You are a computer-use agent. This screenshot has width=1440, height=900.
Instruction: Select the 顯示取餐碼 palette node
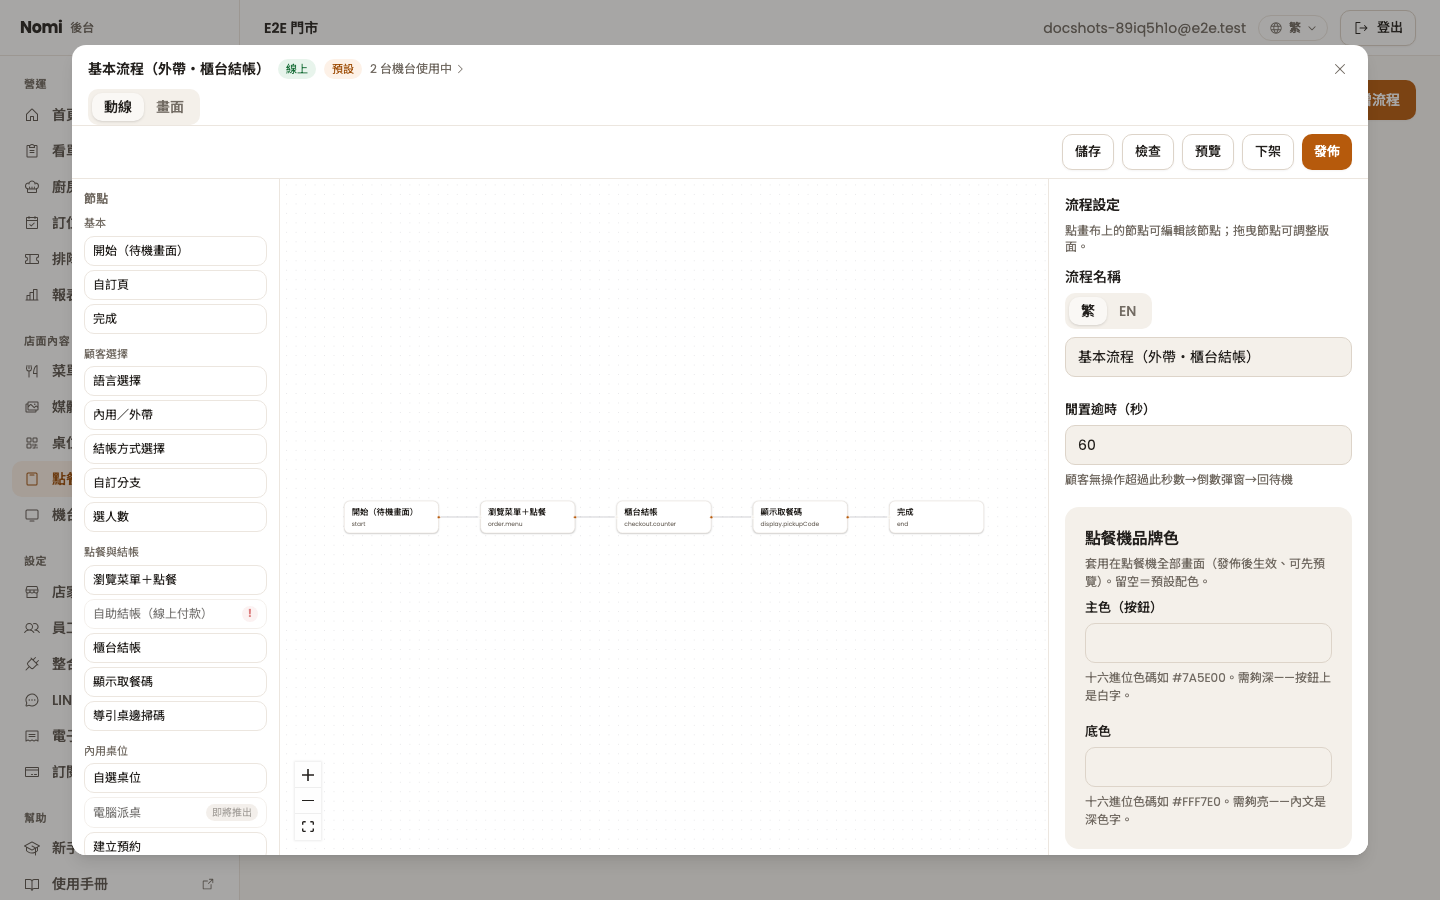175,682
